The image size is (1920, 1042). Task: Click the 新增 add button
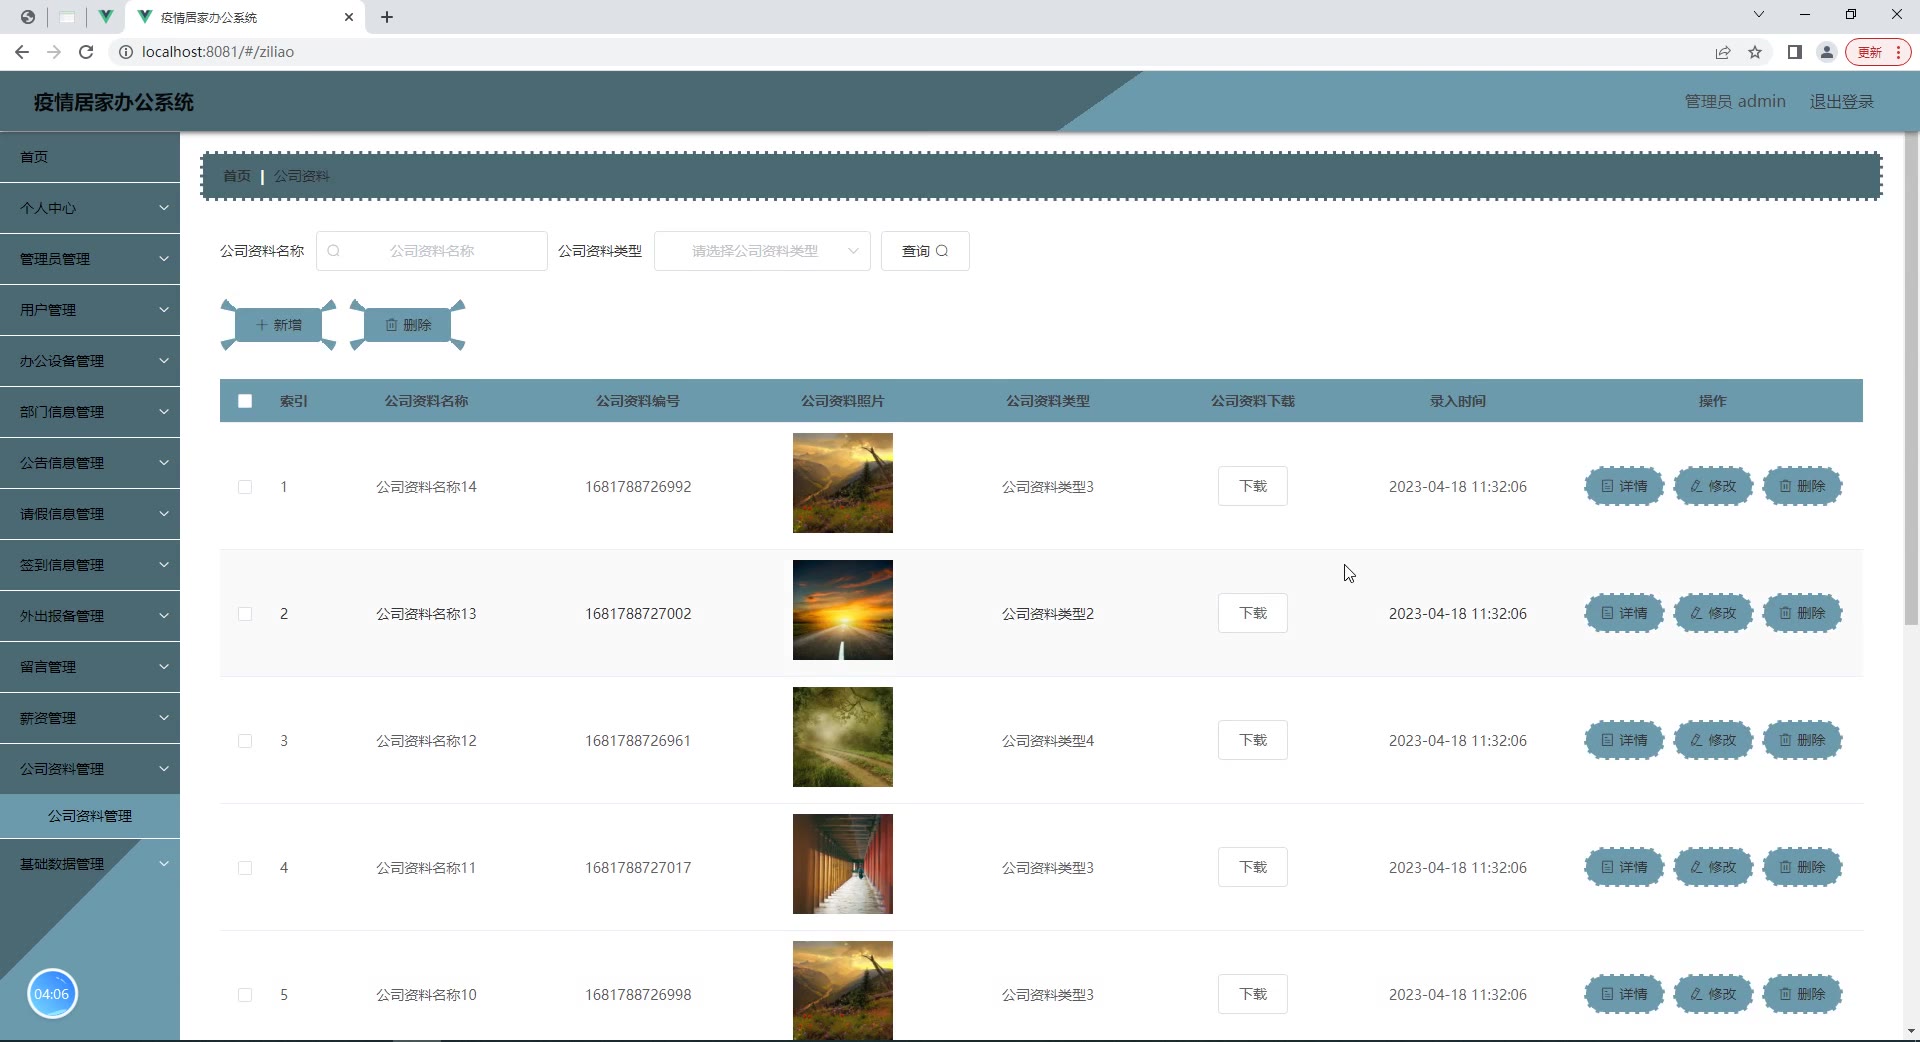coord(279,325)
